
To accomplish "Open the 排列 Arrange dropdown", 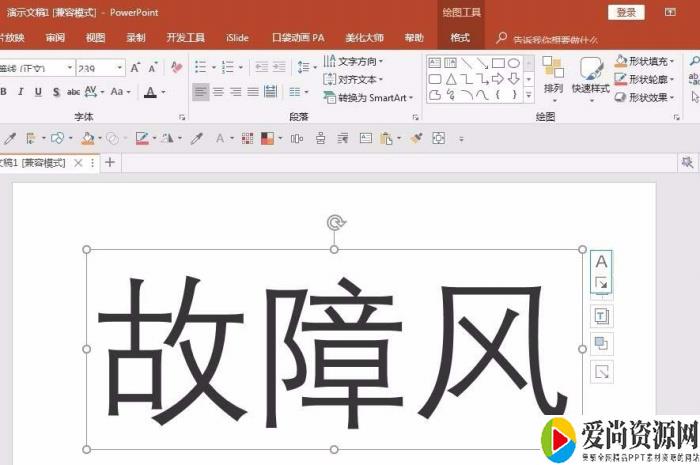I will pos(553,79).
